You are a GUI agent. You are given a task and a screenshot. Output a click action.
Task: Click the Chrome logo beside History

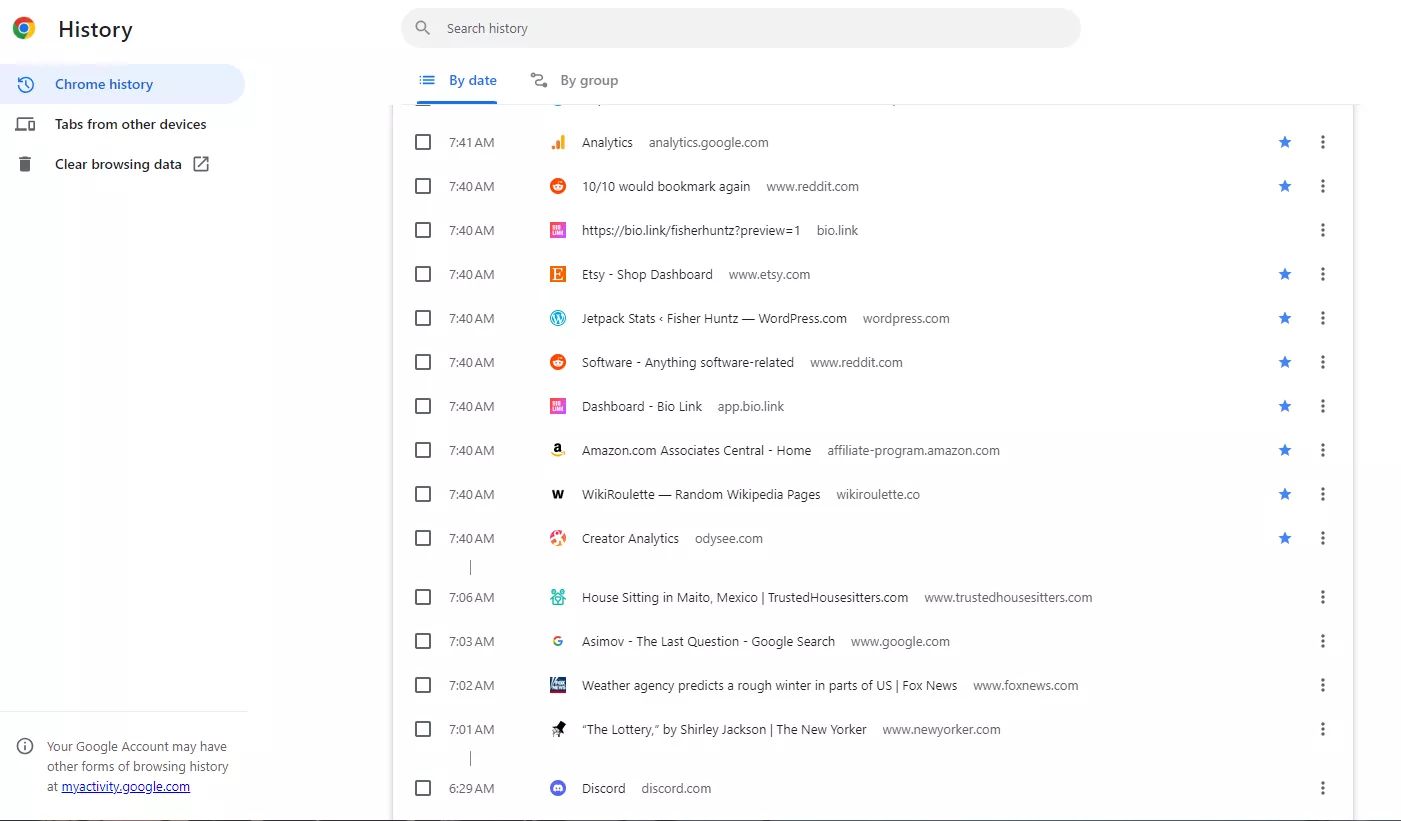click(x=24, y=29)
